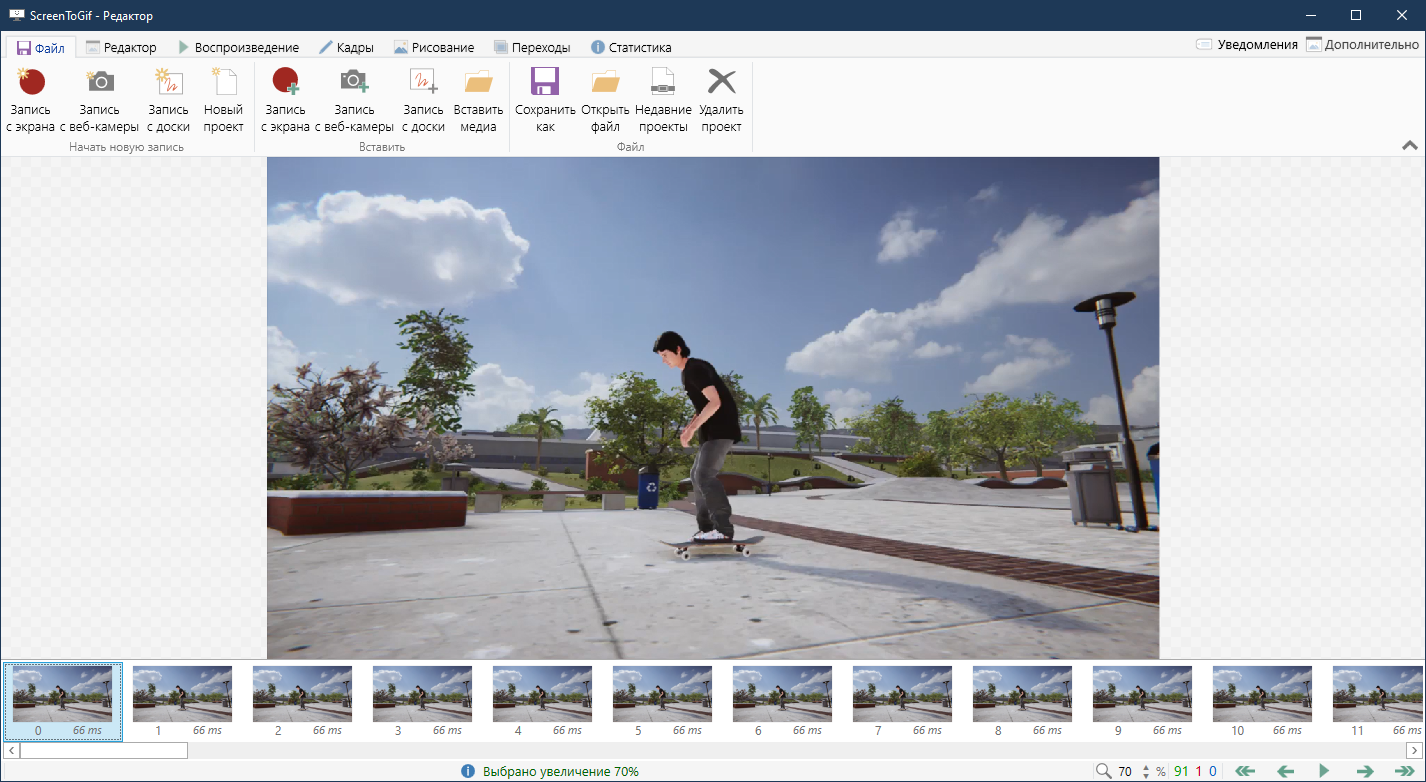Open the 'Рисование' tab

click(433, 47)
